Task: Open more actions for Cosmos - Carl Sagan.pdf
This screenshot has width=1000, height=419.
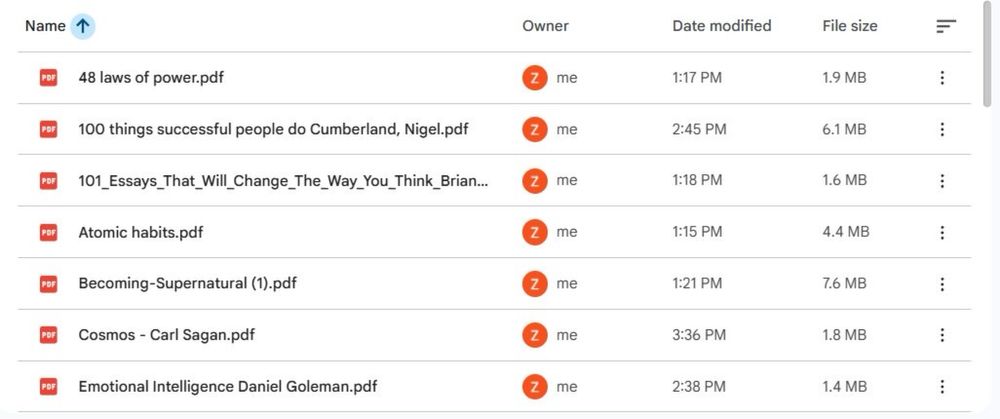Action: (942, 335)
